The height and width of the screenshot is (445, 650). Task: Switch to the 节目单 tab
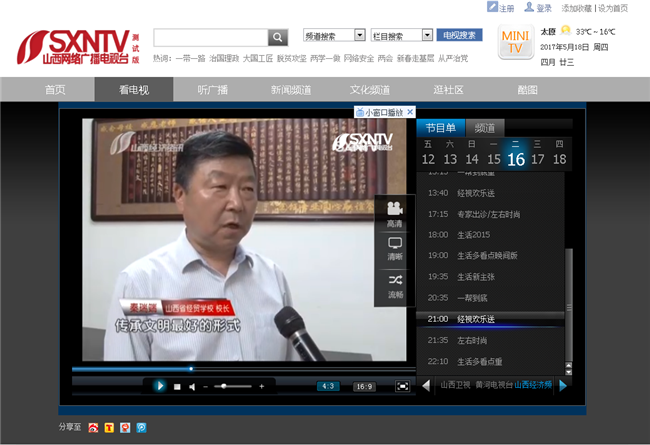tap(441, 128)
